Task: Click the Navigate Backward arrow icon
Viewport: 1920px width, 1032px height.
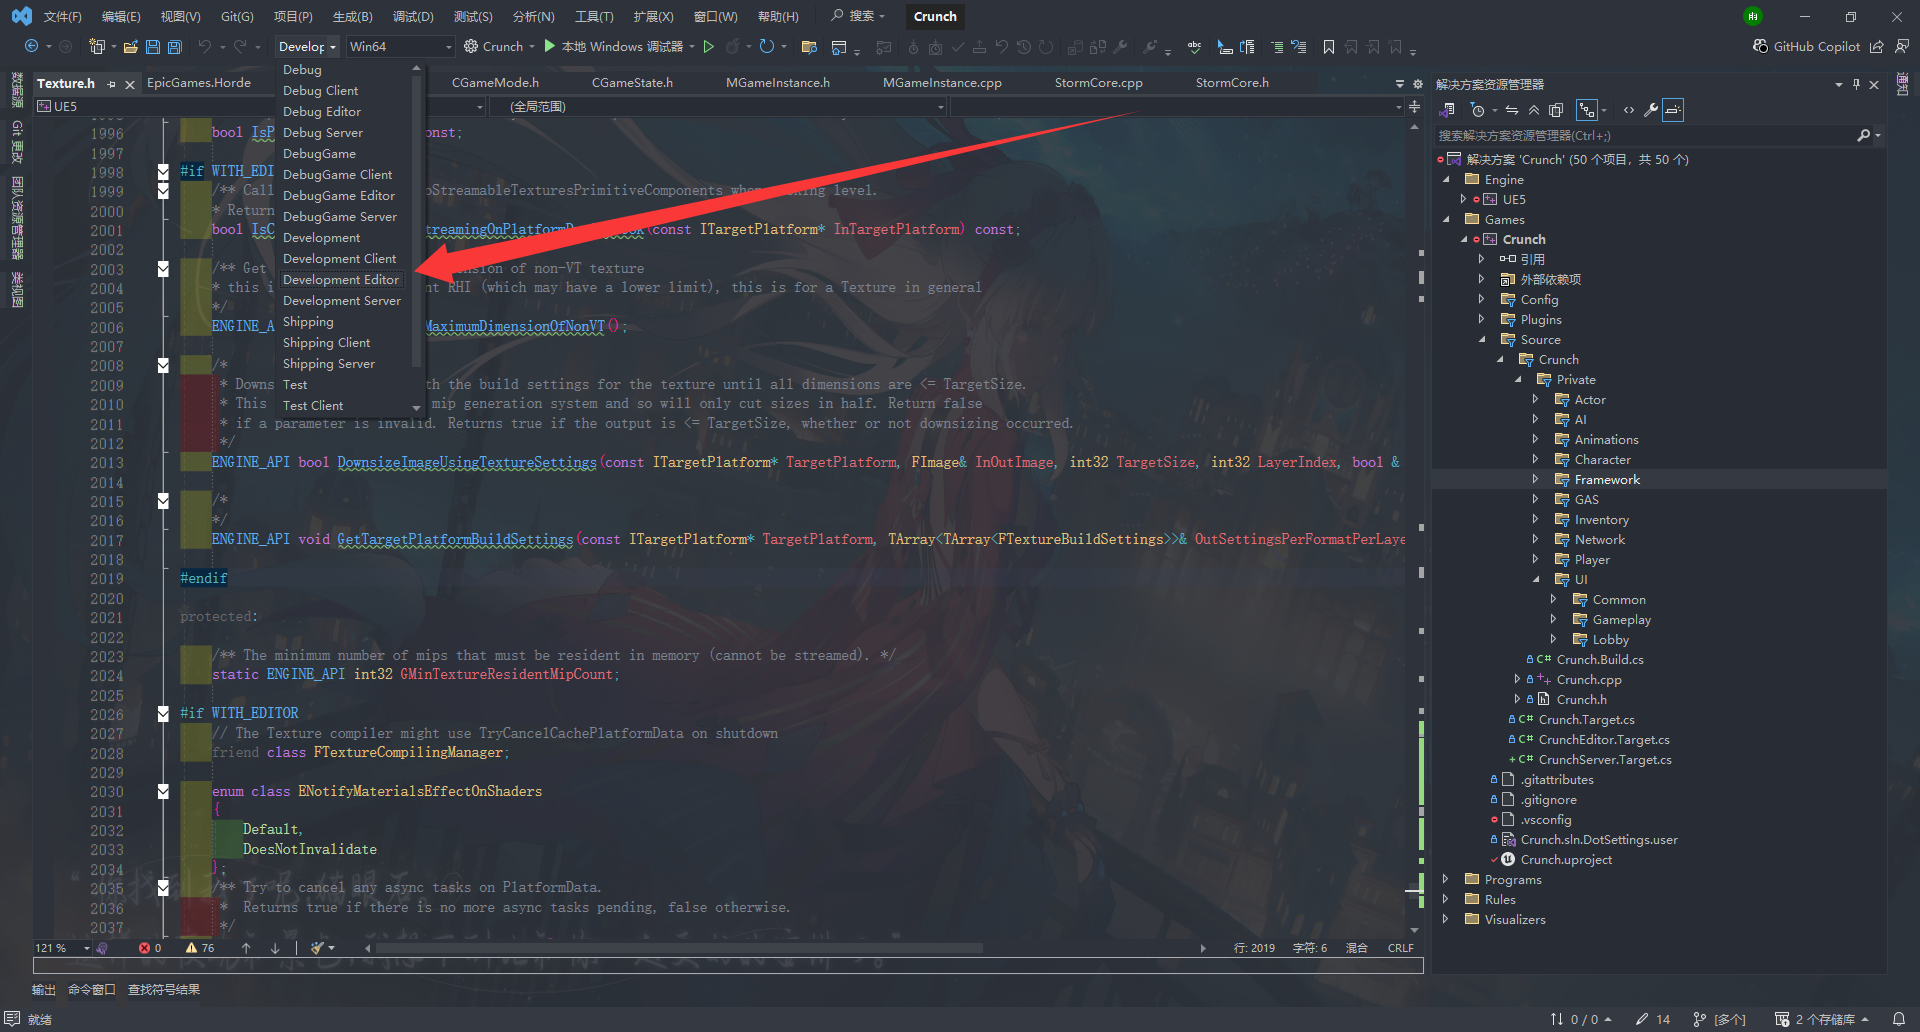Action: click(x=31, y=47)
